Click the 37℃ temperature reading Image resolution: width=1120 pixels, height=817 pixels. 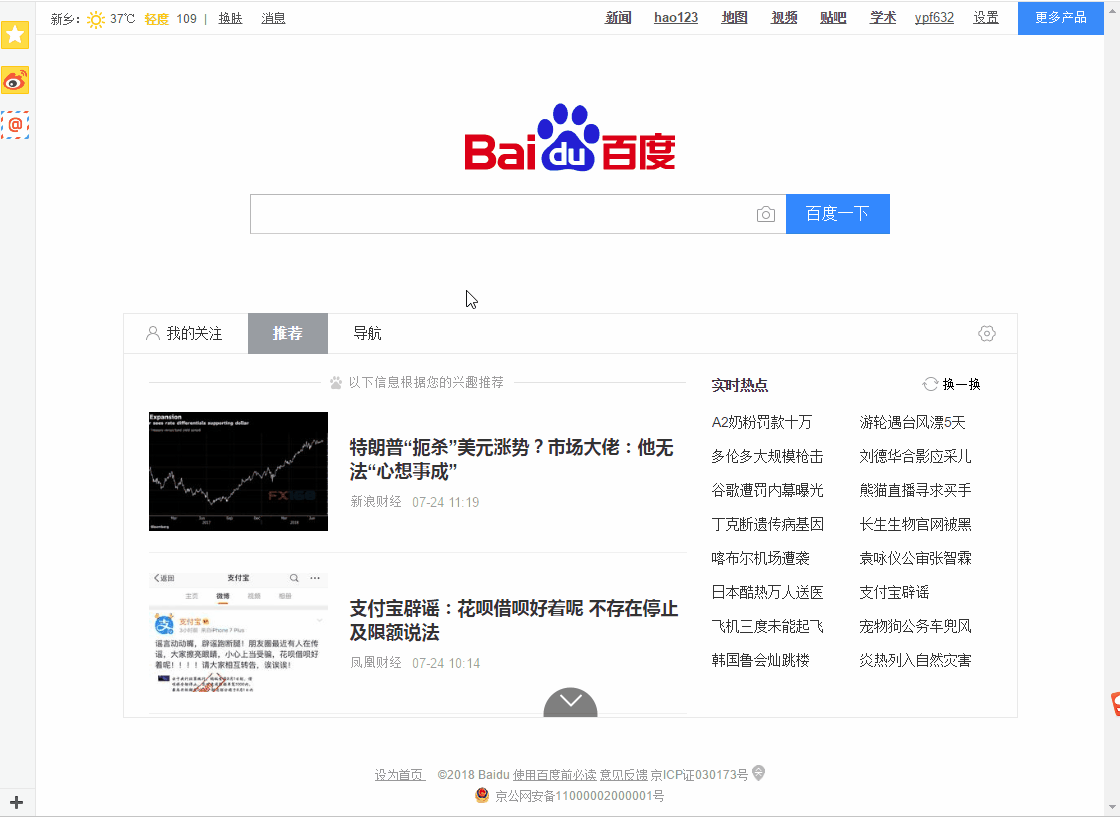[x=122, y=19]
